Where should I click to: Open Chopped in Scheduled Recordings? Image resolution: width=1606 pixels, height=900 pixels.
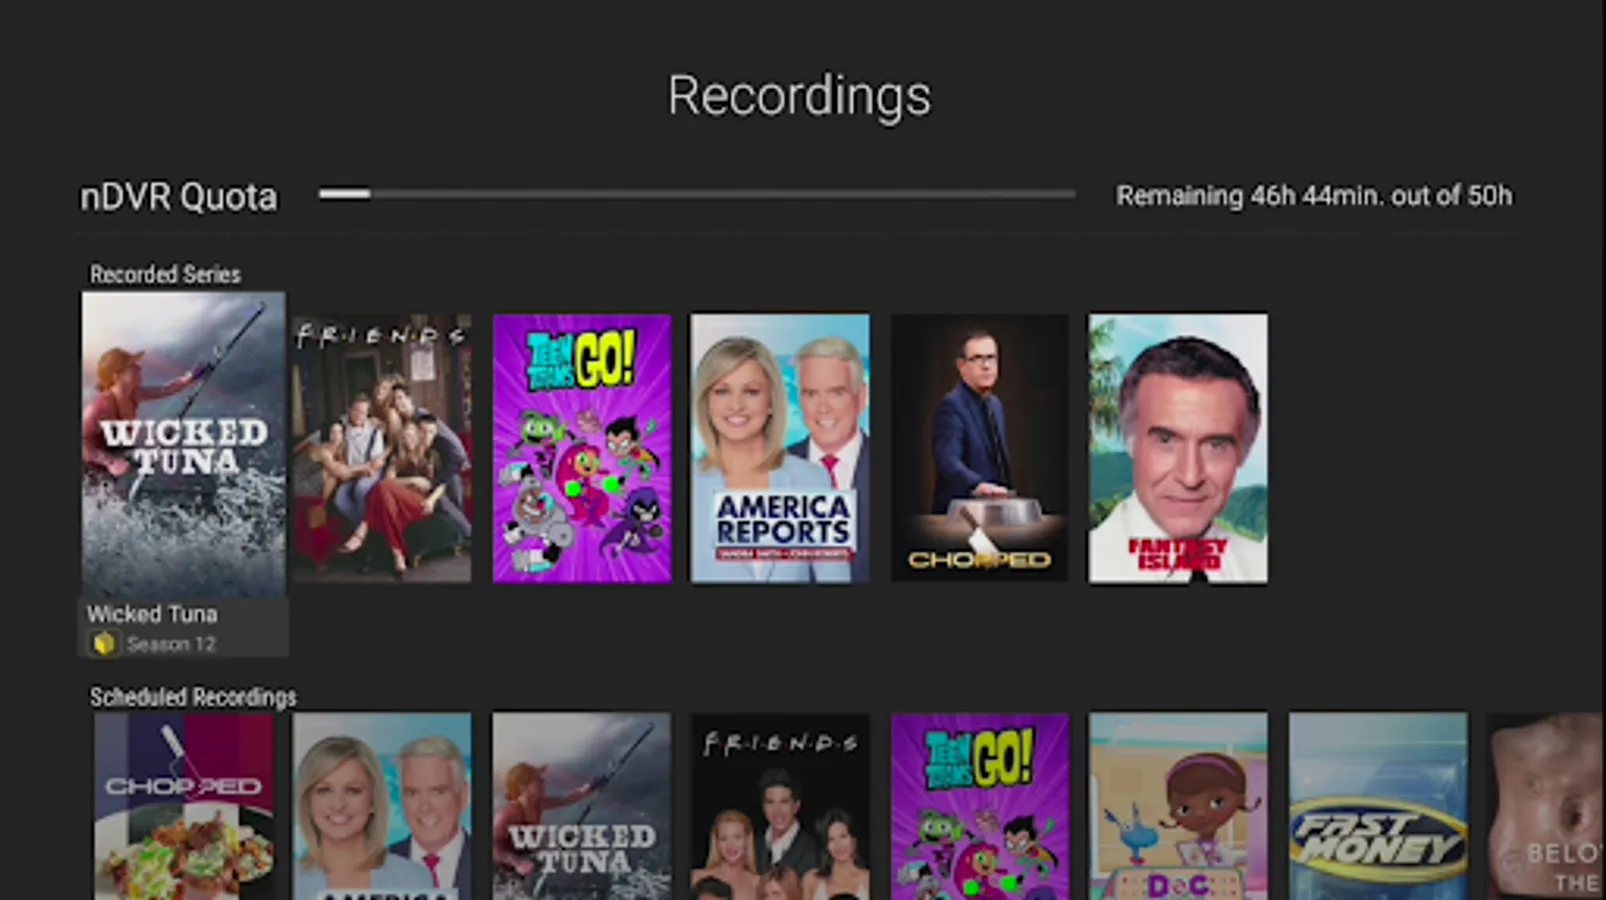coord(184,806)
